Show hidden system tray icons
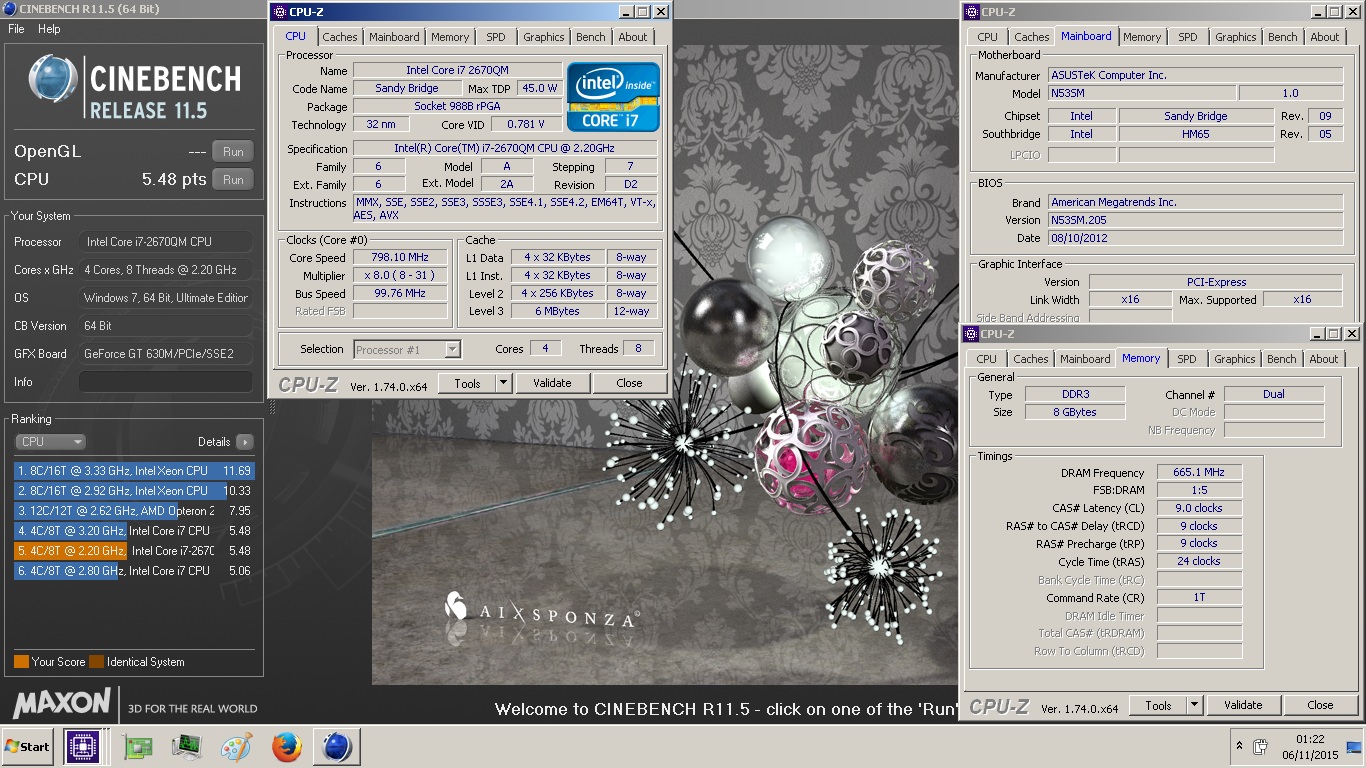 (x=1240, y=747)
